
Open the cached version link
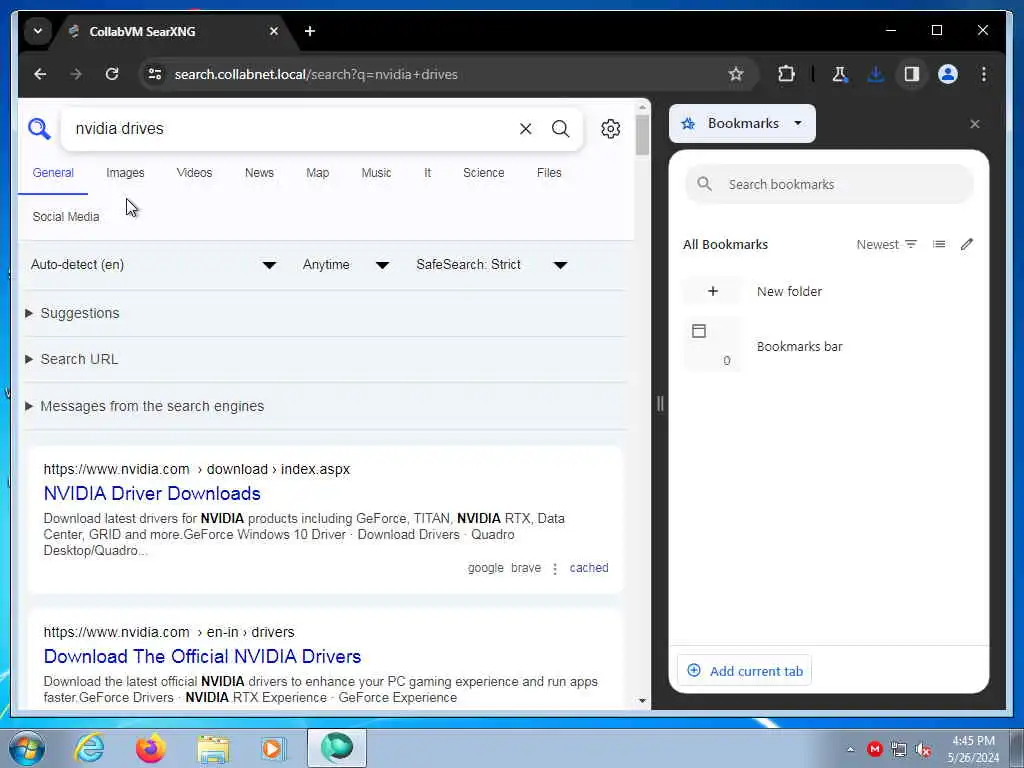click(588, 568)
